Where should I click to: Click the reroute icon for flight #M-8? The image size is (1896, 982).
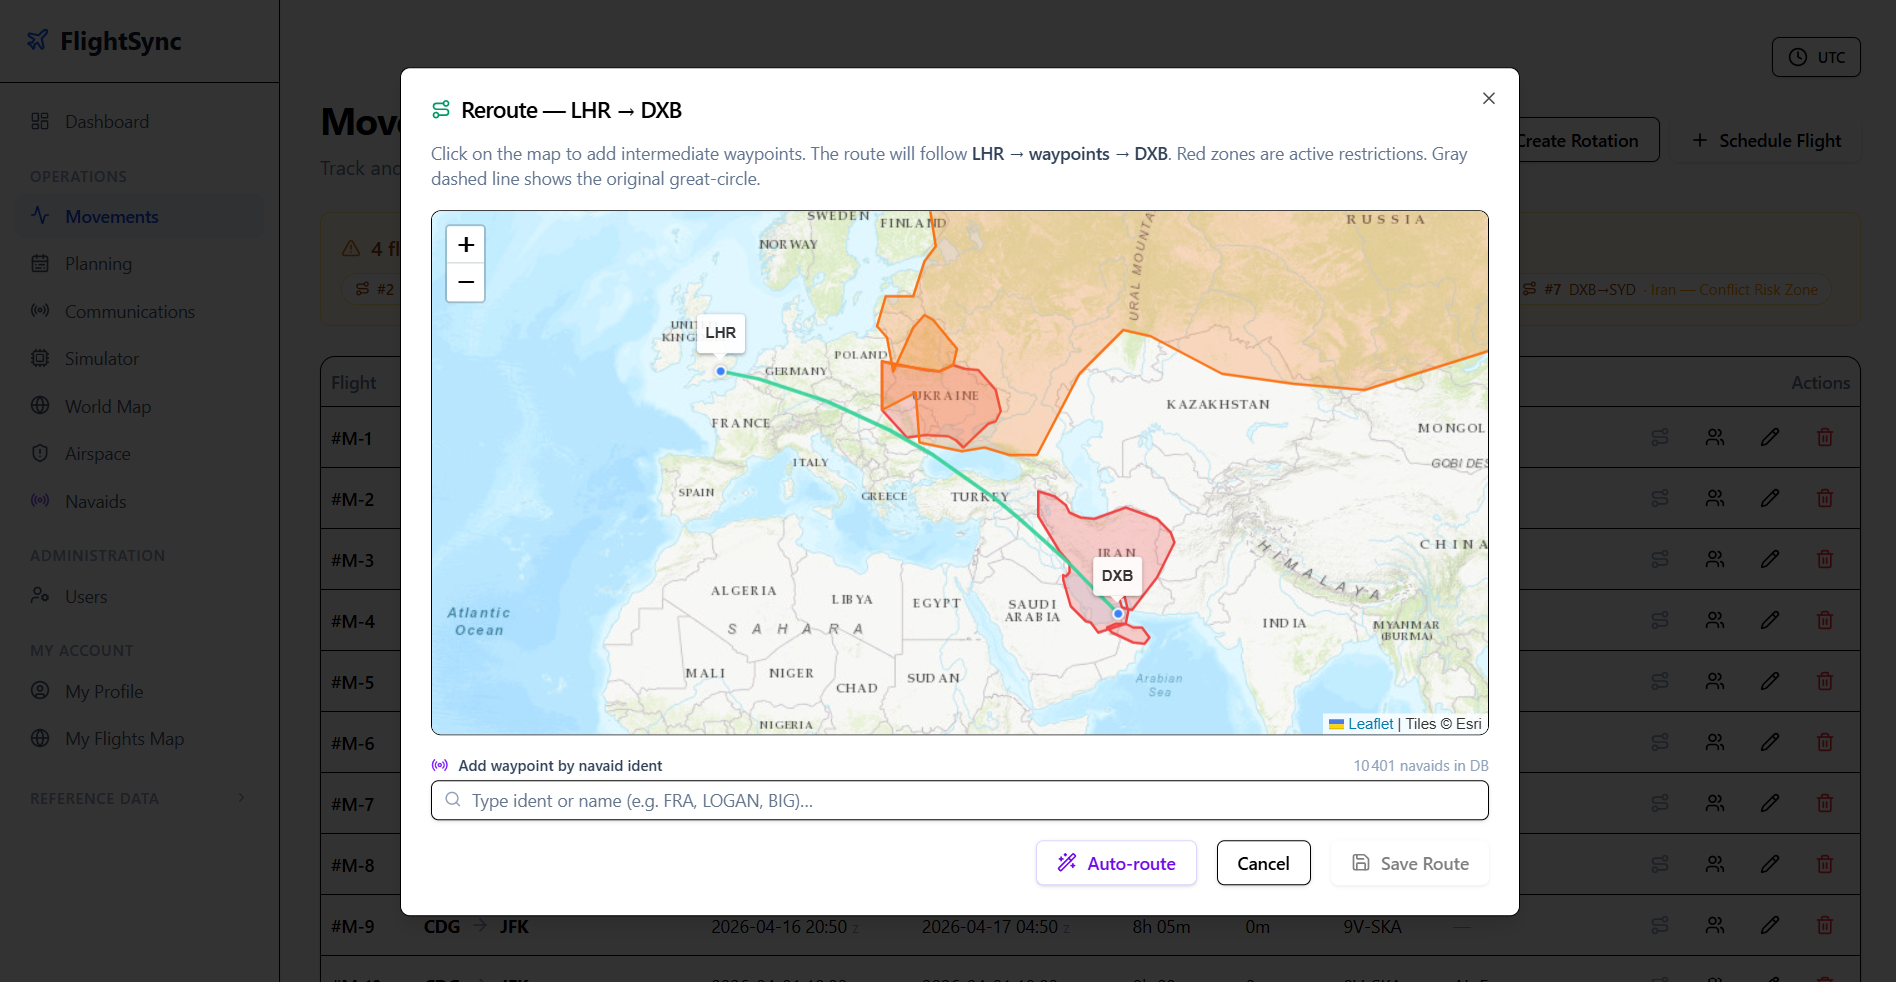point(1660,864)
